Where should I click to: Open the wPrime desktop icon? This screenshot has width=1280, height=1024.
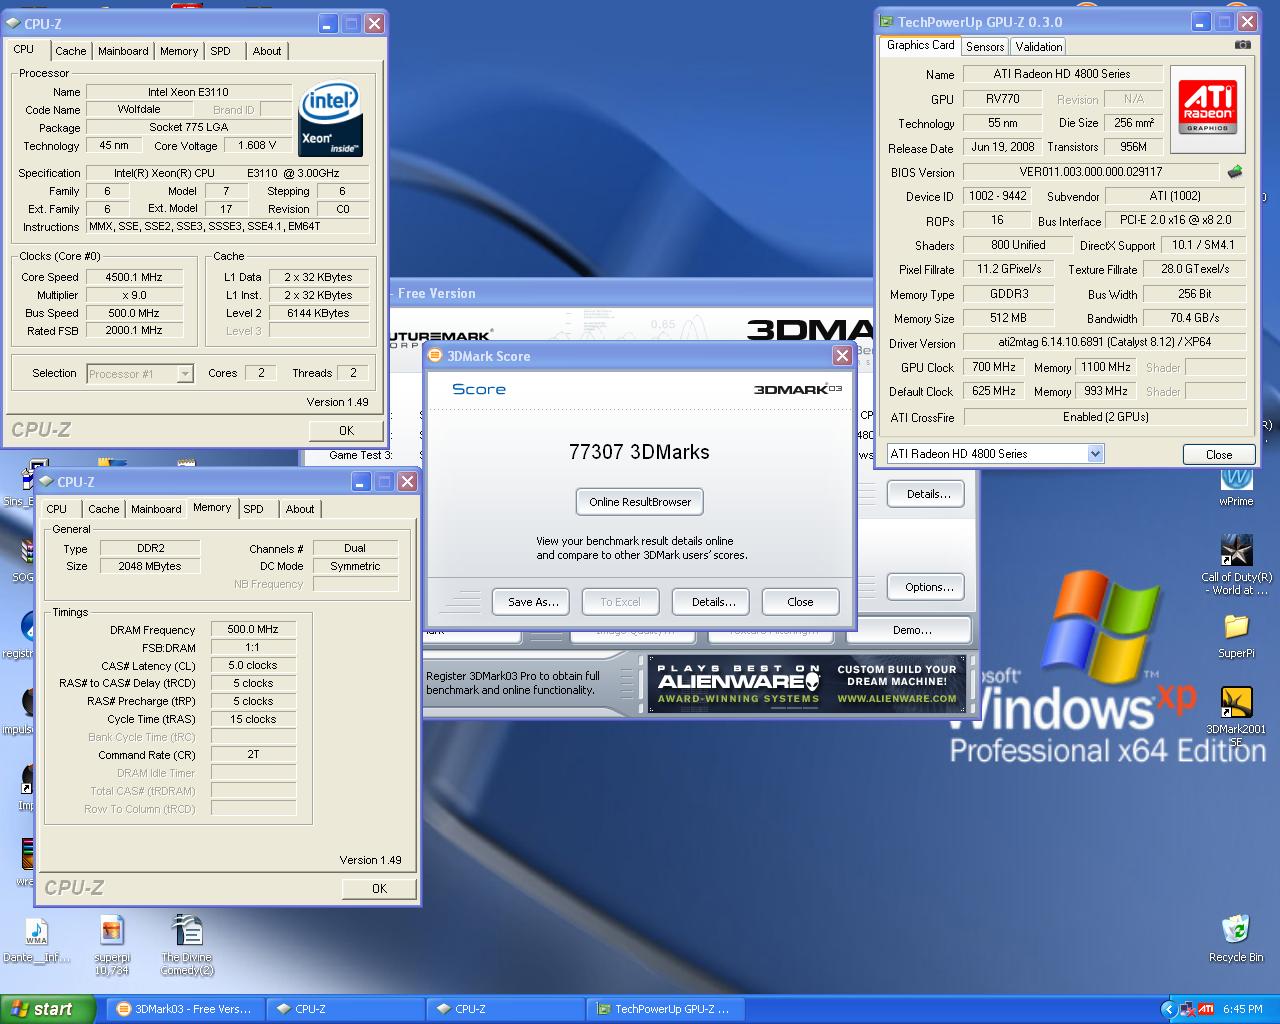coord(1236,488)
